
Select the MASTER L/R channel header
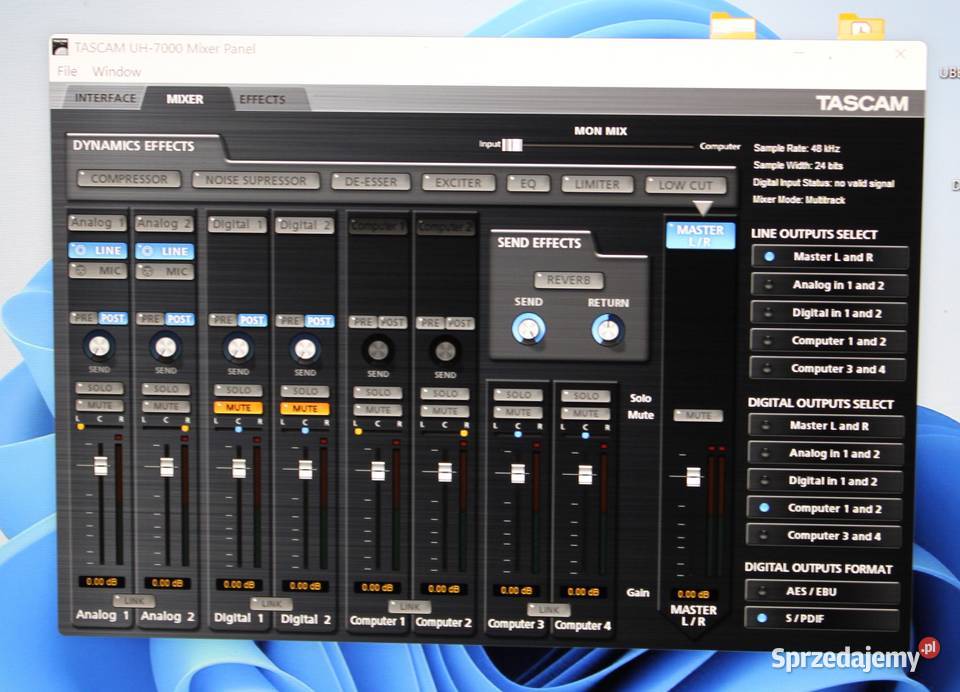point(700,236)
